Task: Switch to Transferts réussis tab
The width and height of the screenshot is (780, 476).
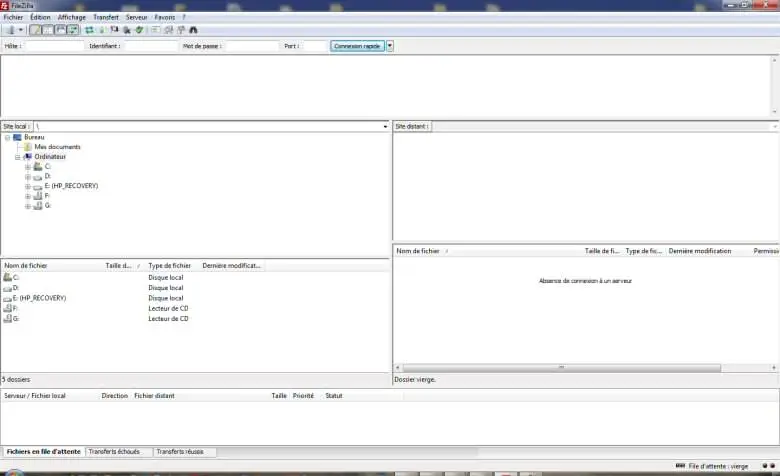Action: (180, 452)
